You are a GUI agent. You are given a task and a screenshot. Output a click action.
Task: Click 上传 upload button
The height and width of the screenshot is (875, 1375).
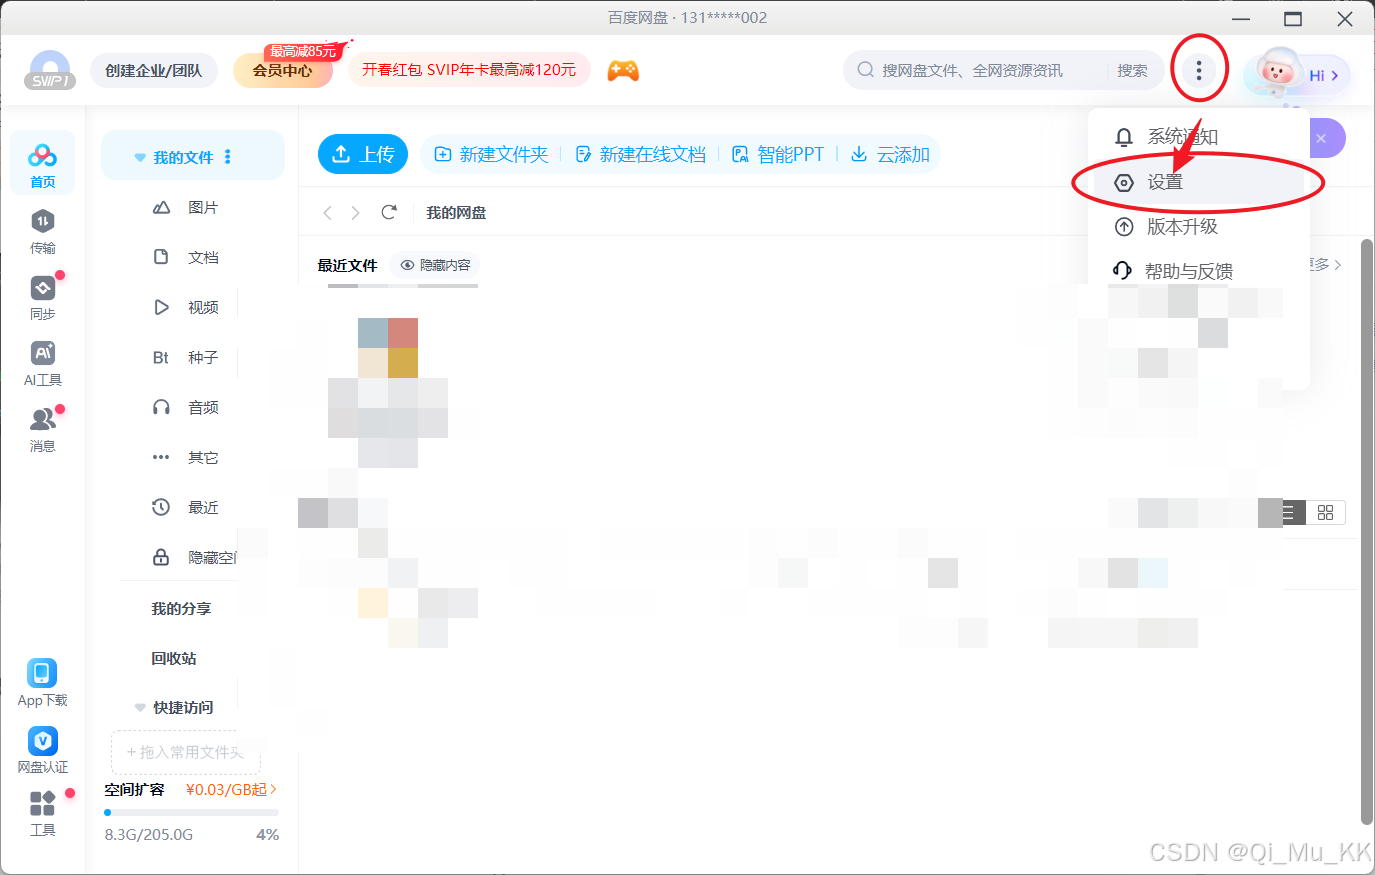(363, 154)
